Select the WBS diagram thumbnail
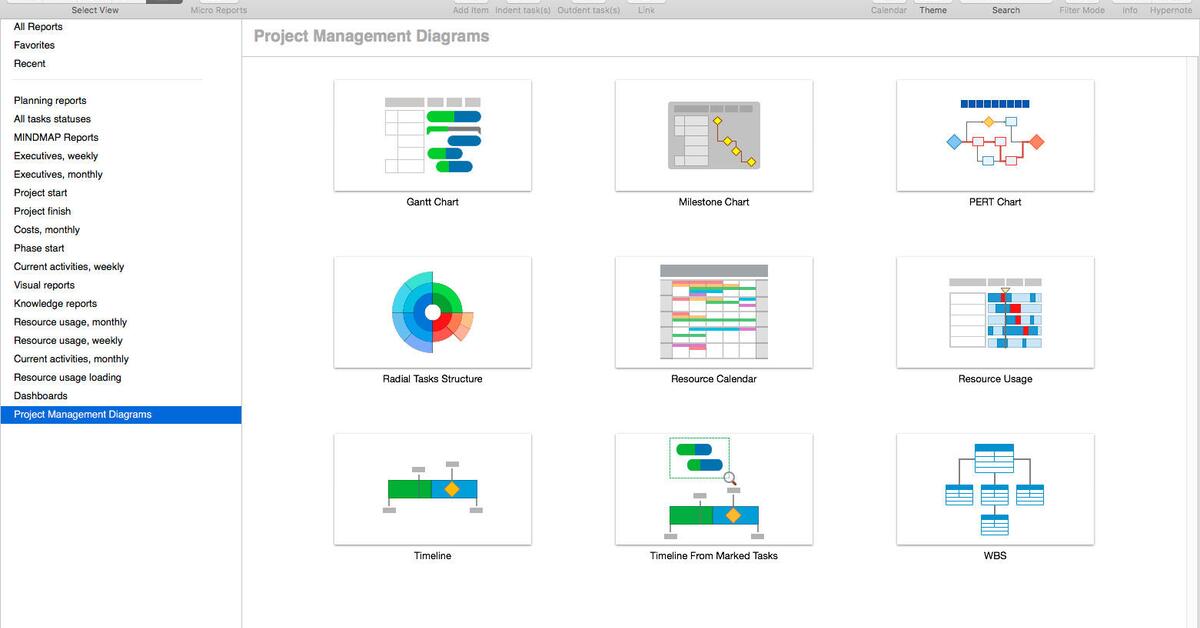The width and height of the screenshot is (1200, 628). (995, 488)
